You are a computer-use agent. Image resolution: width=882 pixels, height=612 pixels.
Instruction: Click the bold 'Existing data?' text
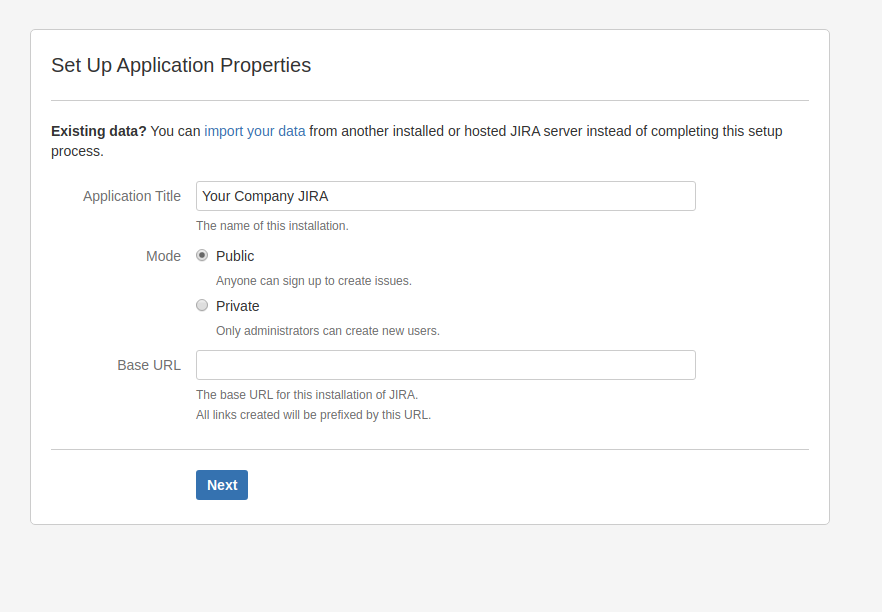click(x=98, y=131)
